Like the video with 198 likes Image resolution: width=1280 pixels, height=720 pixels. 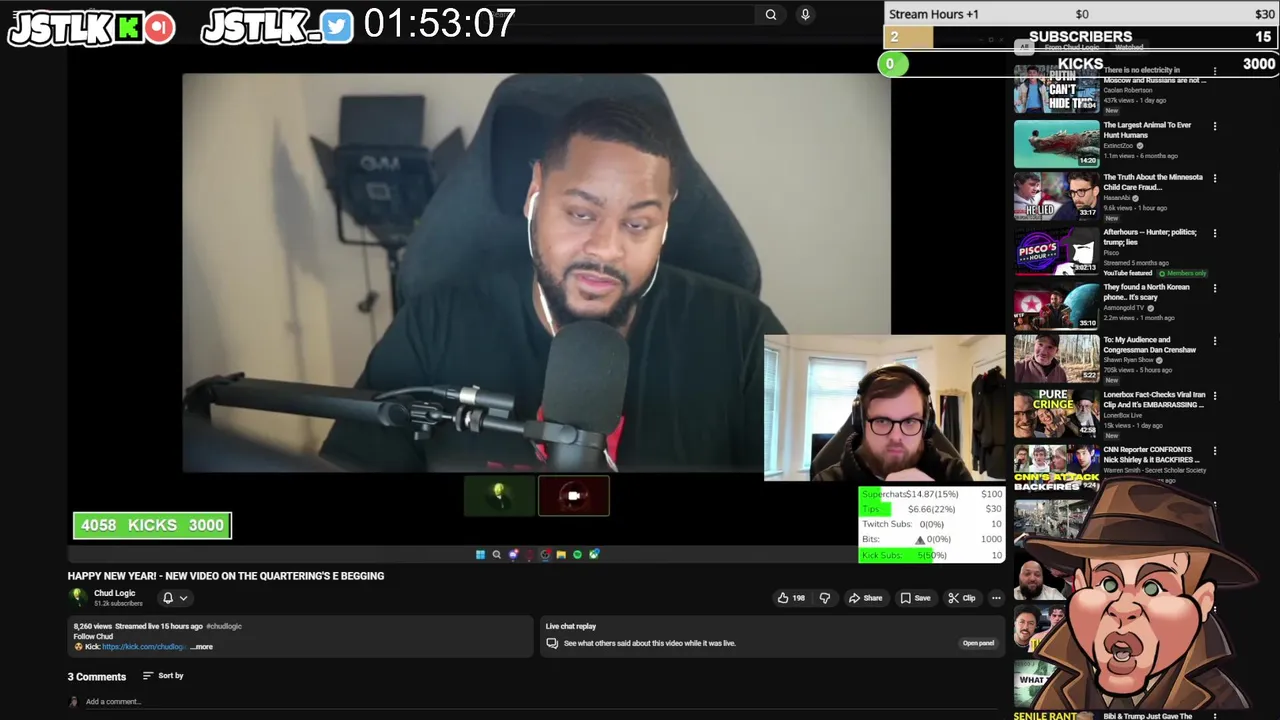791,598
